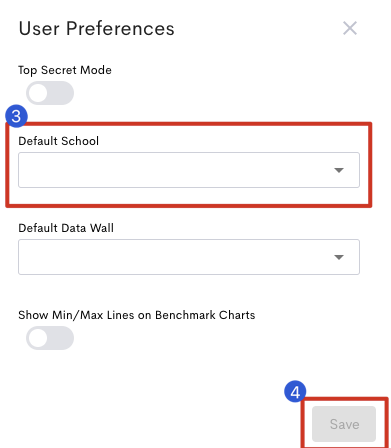The width and height of the screenshot is (391, 448).
Task: Click the blue step 4 badge
Action: click(x=295, y=392)
